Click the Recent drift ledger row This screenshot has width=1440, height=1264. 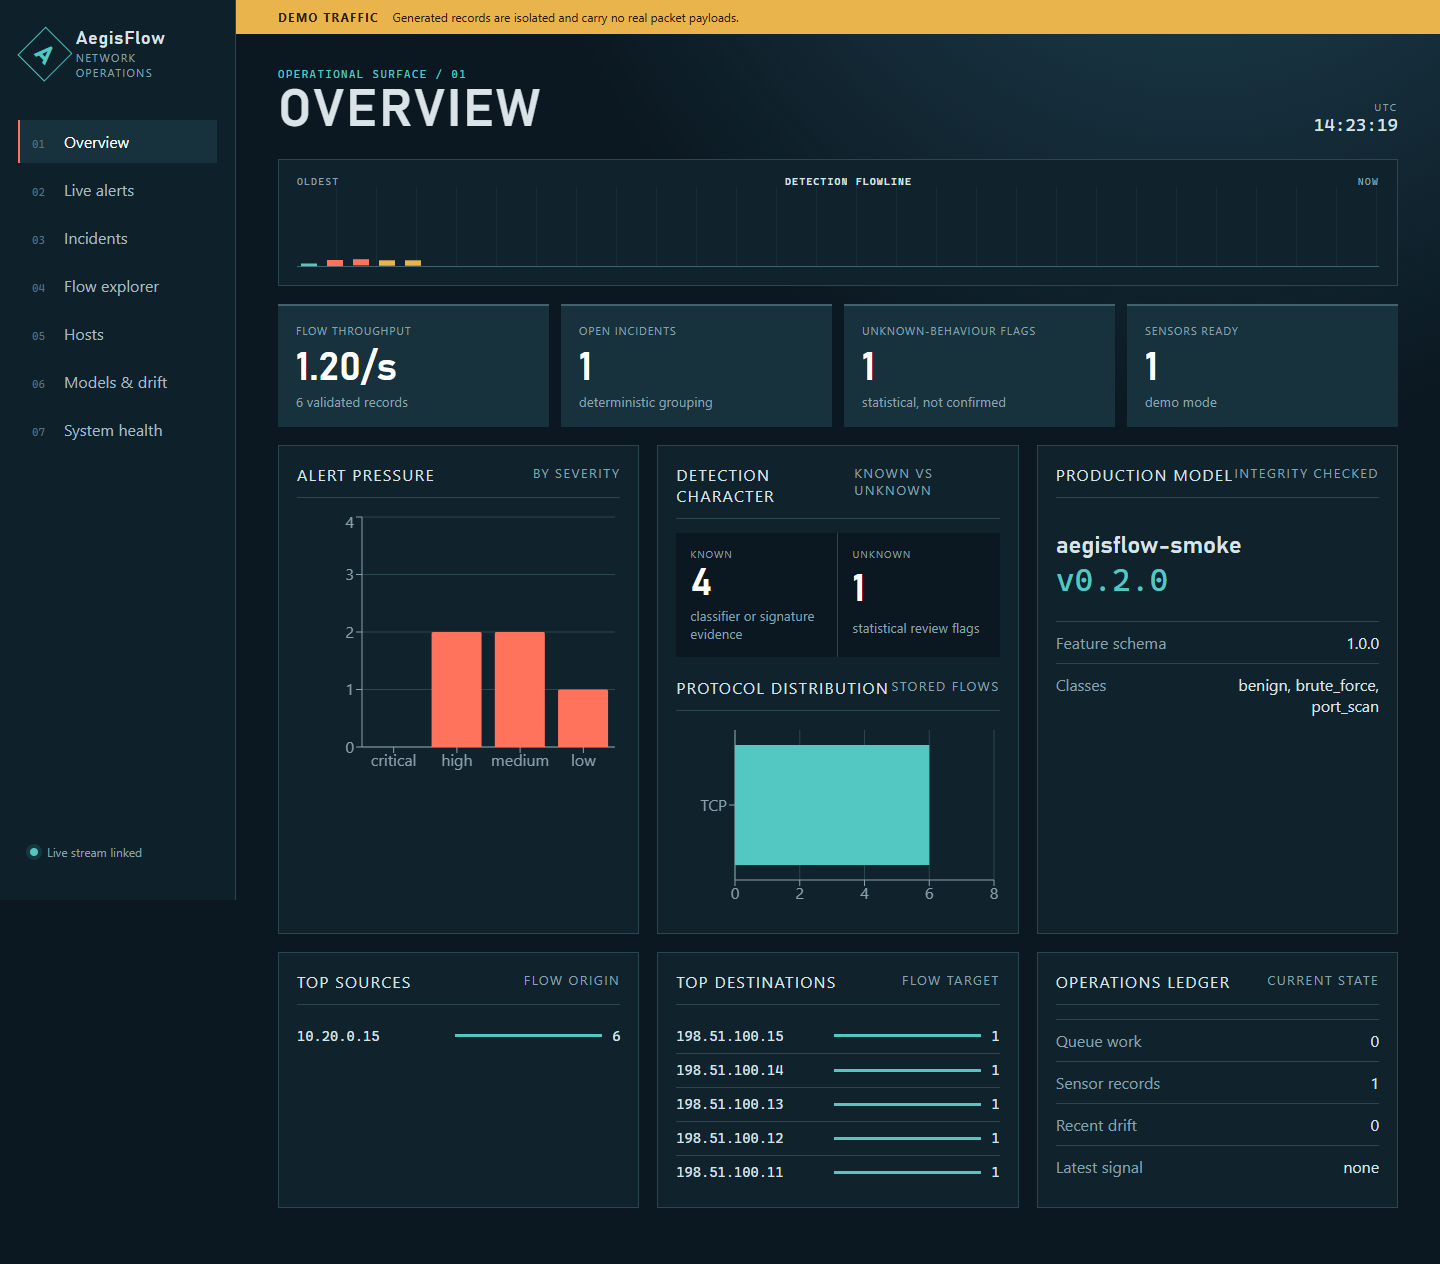(1217, 1125)
